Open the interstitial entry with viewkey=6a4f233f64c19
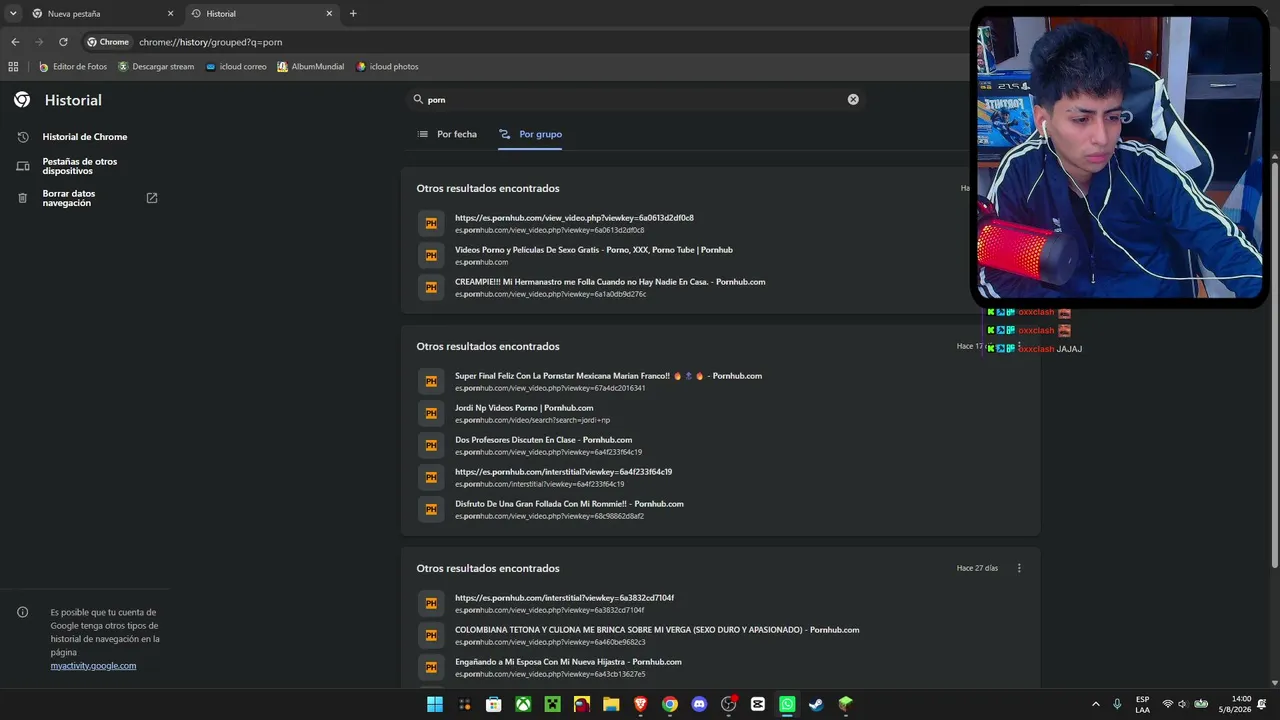 coord(563,472)
